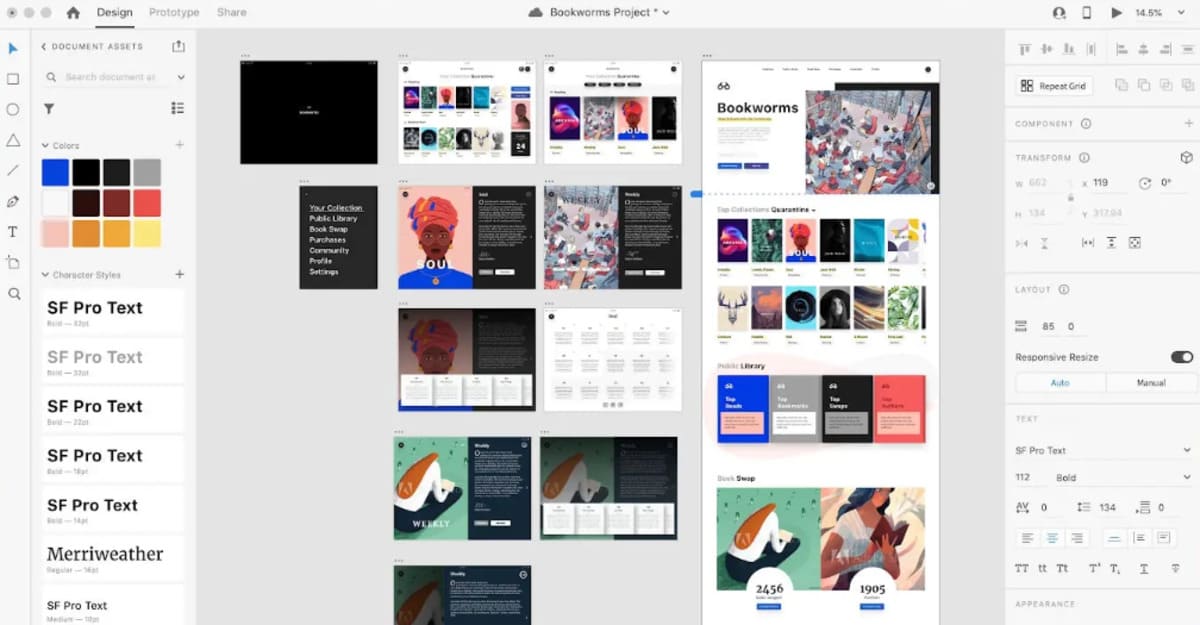Open the mobile device preview icon

pos(1087,13)
